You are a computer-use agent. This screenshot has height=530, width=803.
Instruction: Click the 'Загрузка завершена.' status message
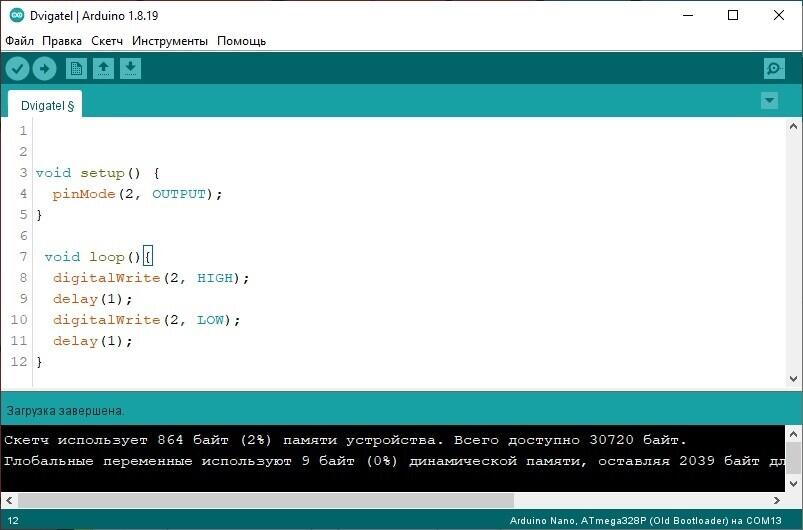(65, 411)
